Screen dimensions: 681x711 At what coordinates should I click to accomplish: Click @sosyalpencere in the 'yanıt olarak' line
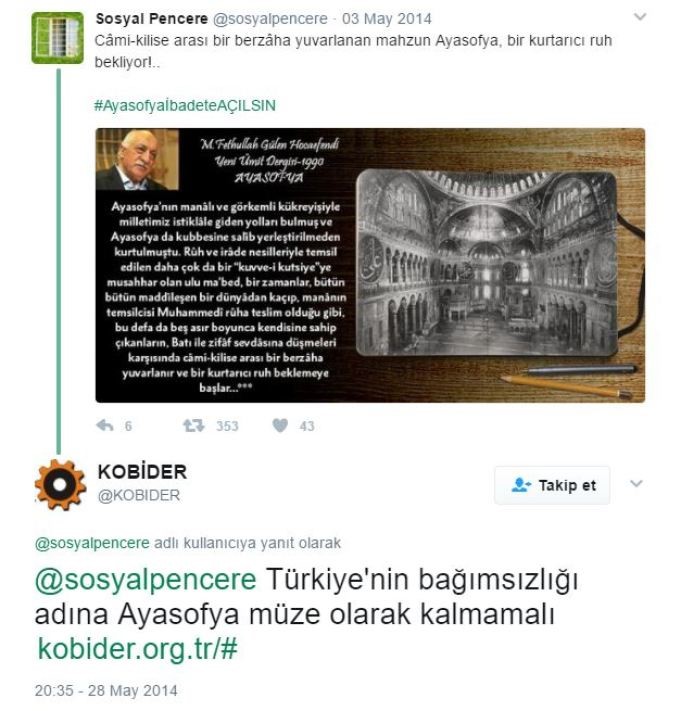click(92, 543)
